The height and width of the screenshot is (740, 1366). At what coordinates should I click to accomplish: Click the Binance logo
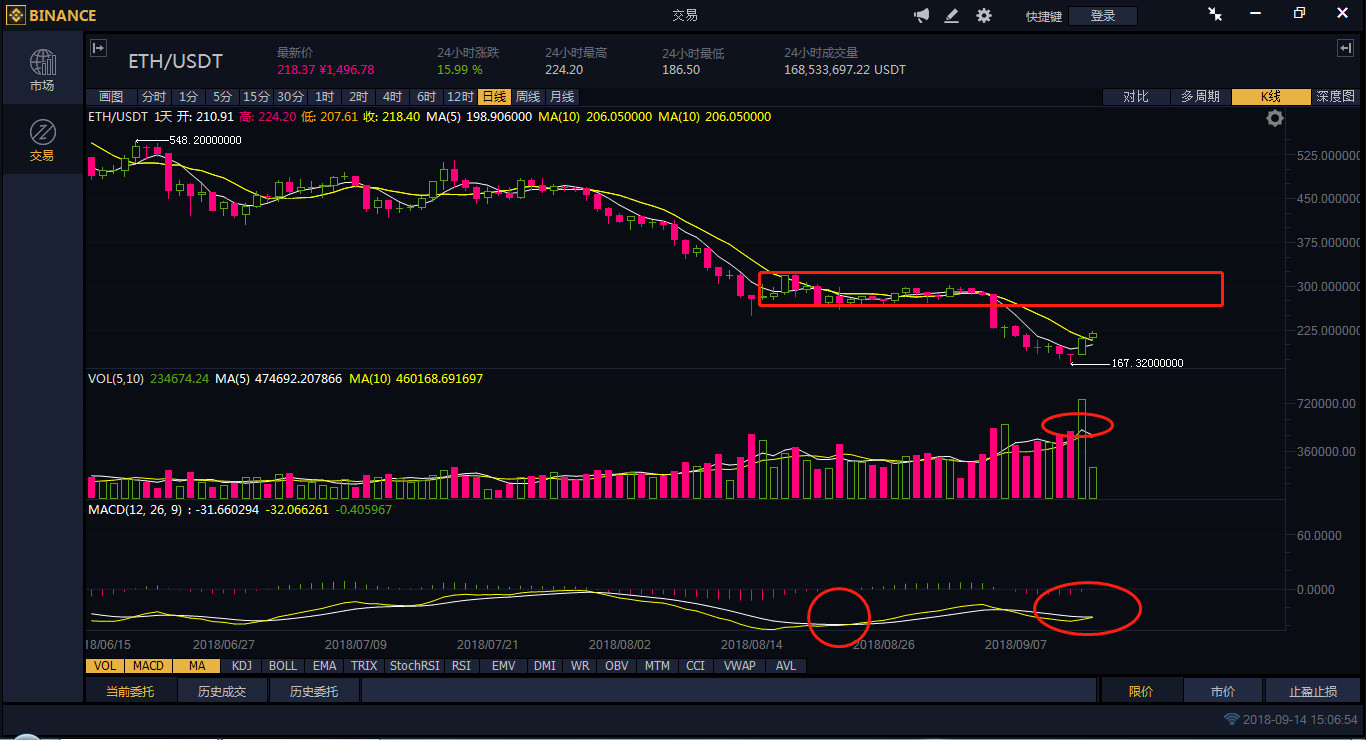[52, 15]
